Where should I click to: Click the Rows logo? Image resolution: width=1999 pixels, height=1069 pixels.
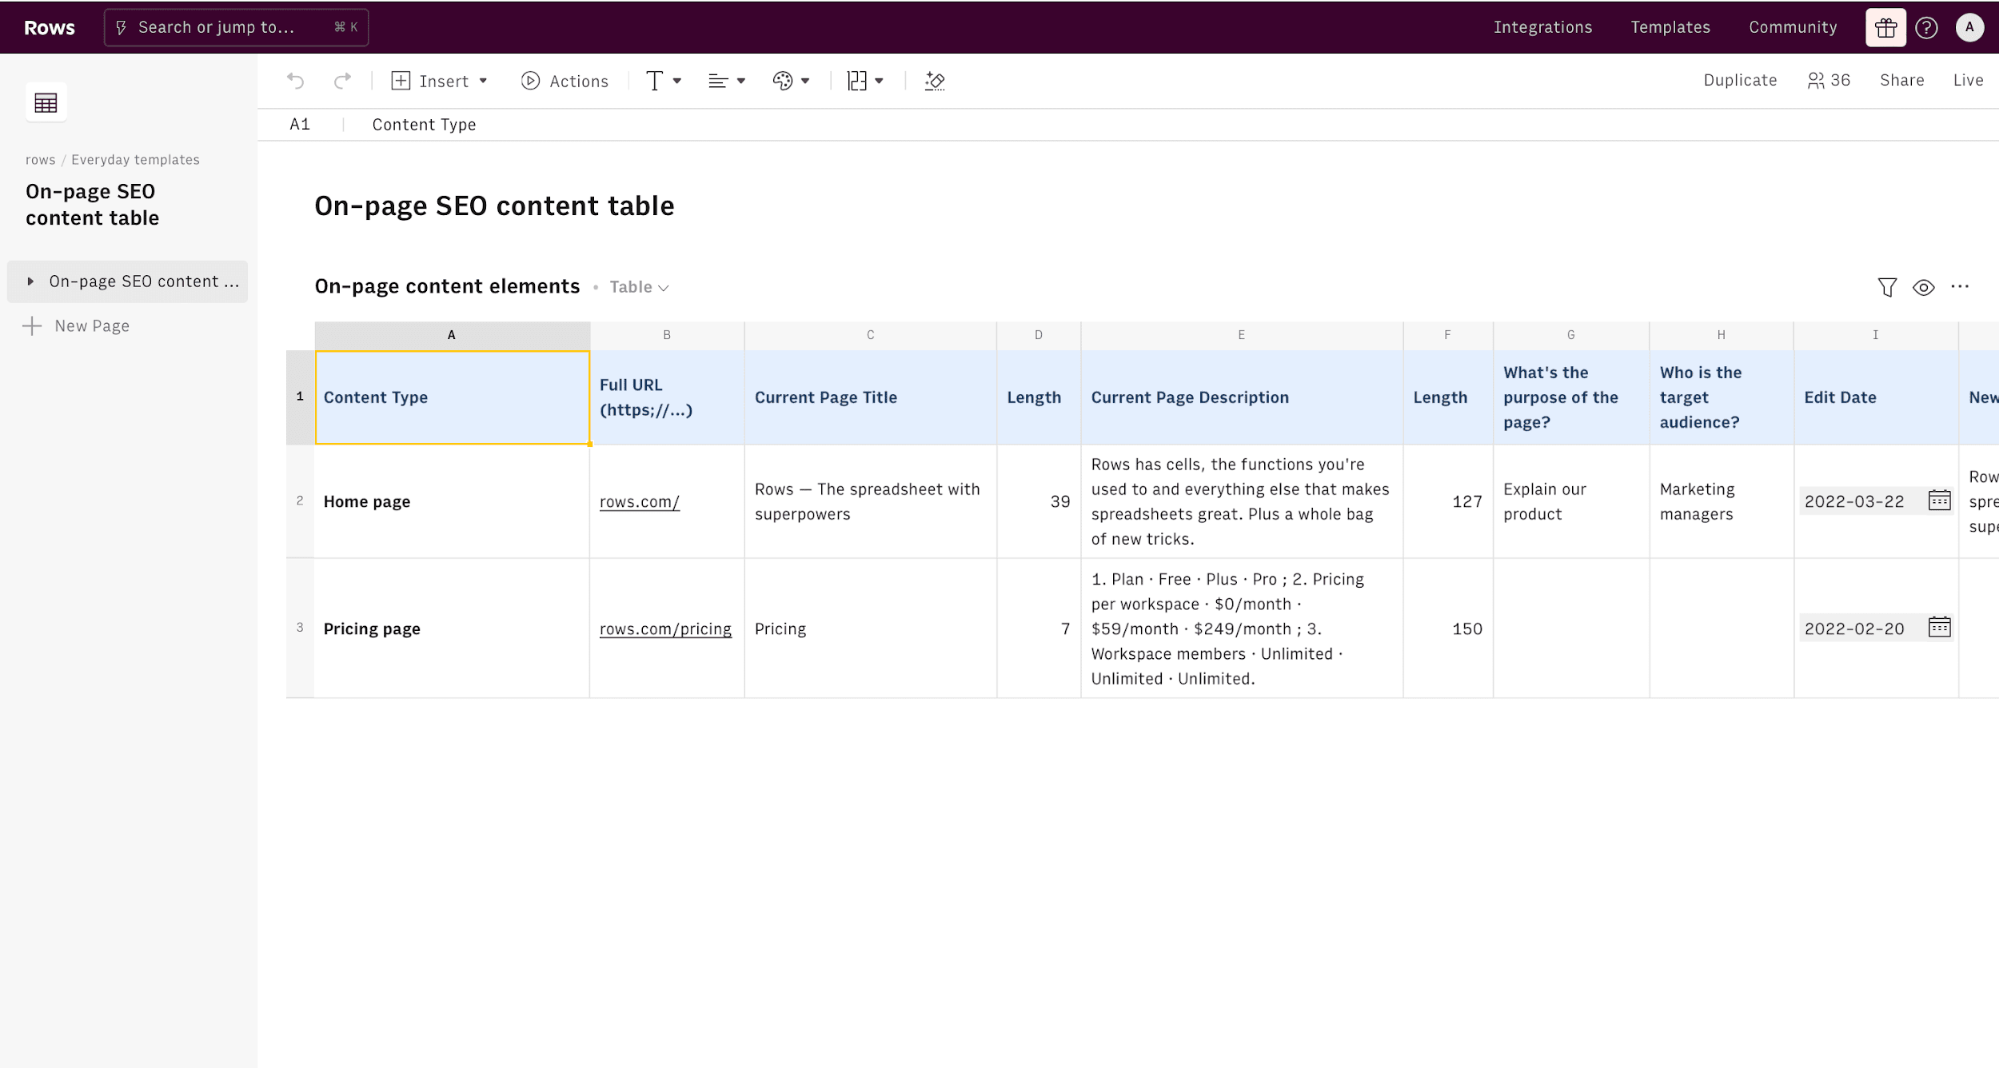[x=49, y=27]
